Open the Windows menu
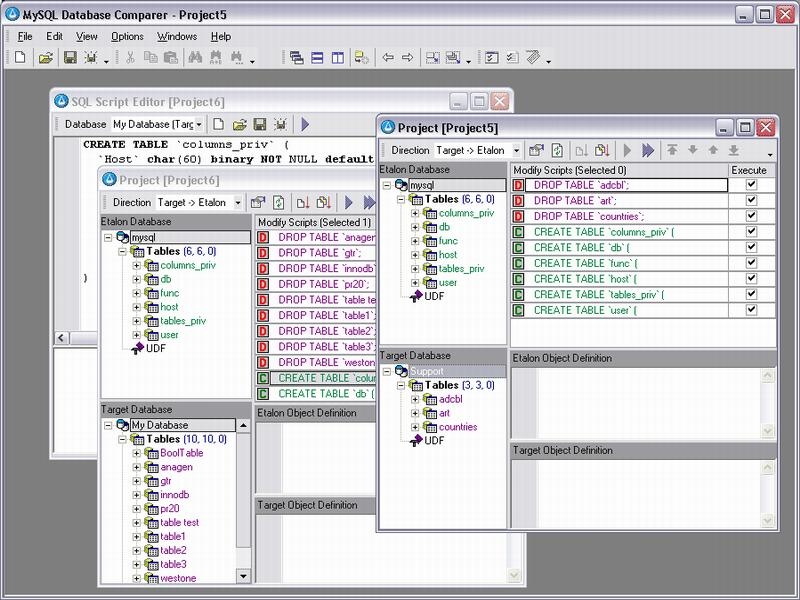This screenshot has height=600, width=800. [177, 36]
